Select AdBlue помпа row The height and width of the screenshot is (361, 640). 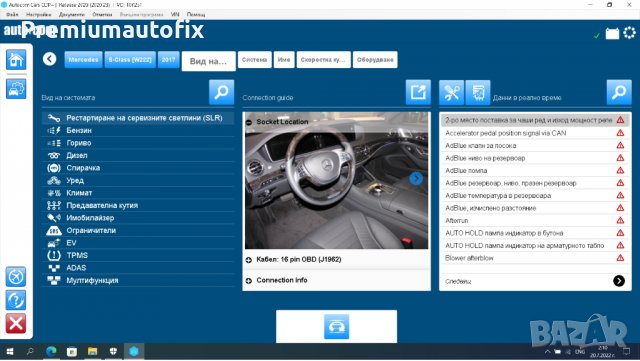pyautogui.click(x=535, y=170)
